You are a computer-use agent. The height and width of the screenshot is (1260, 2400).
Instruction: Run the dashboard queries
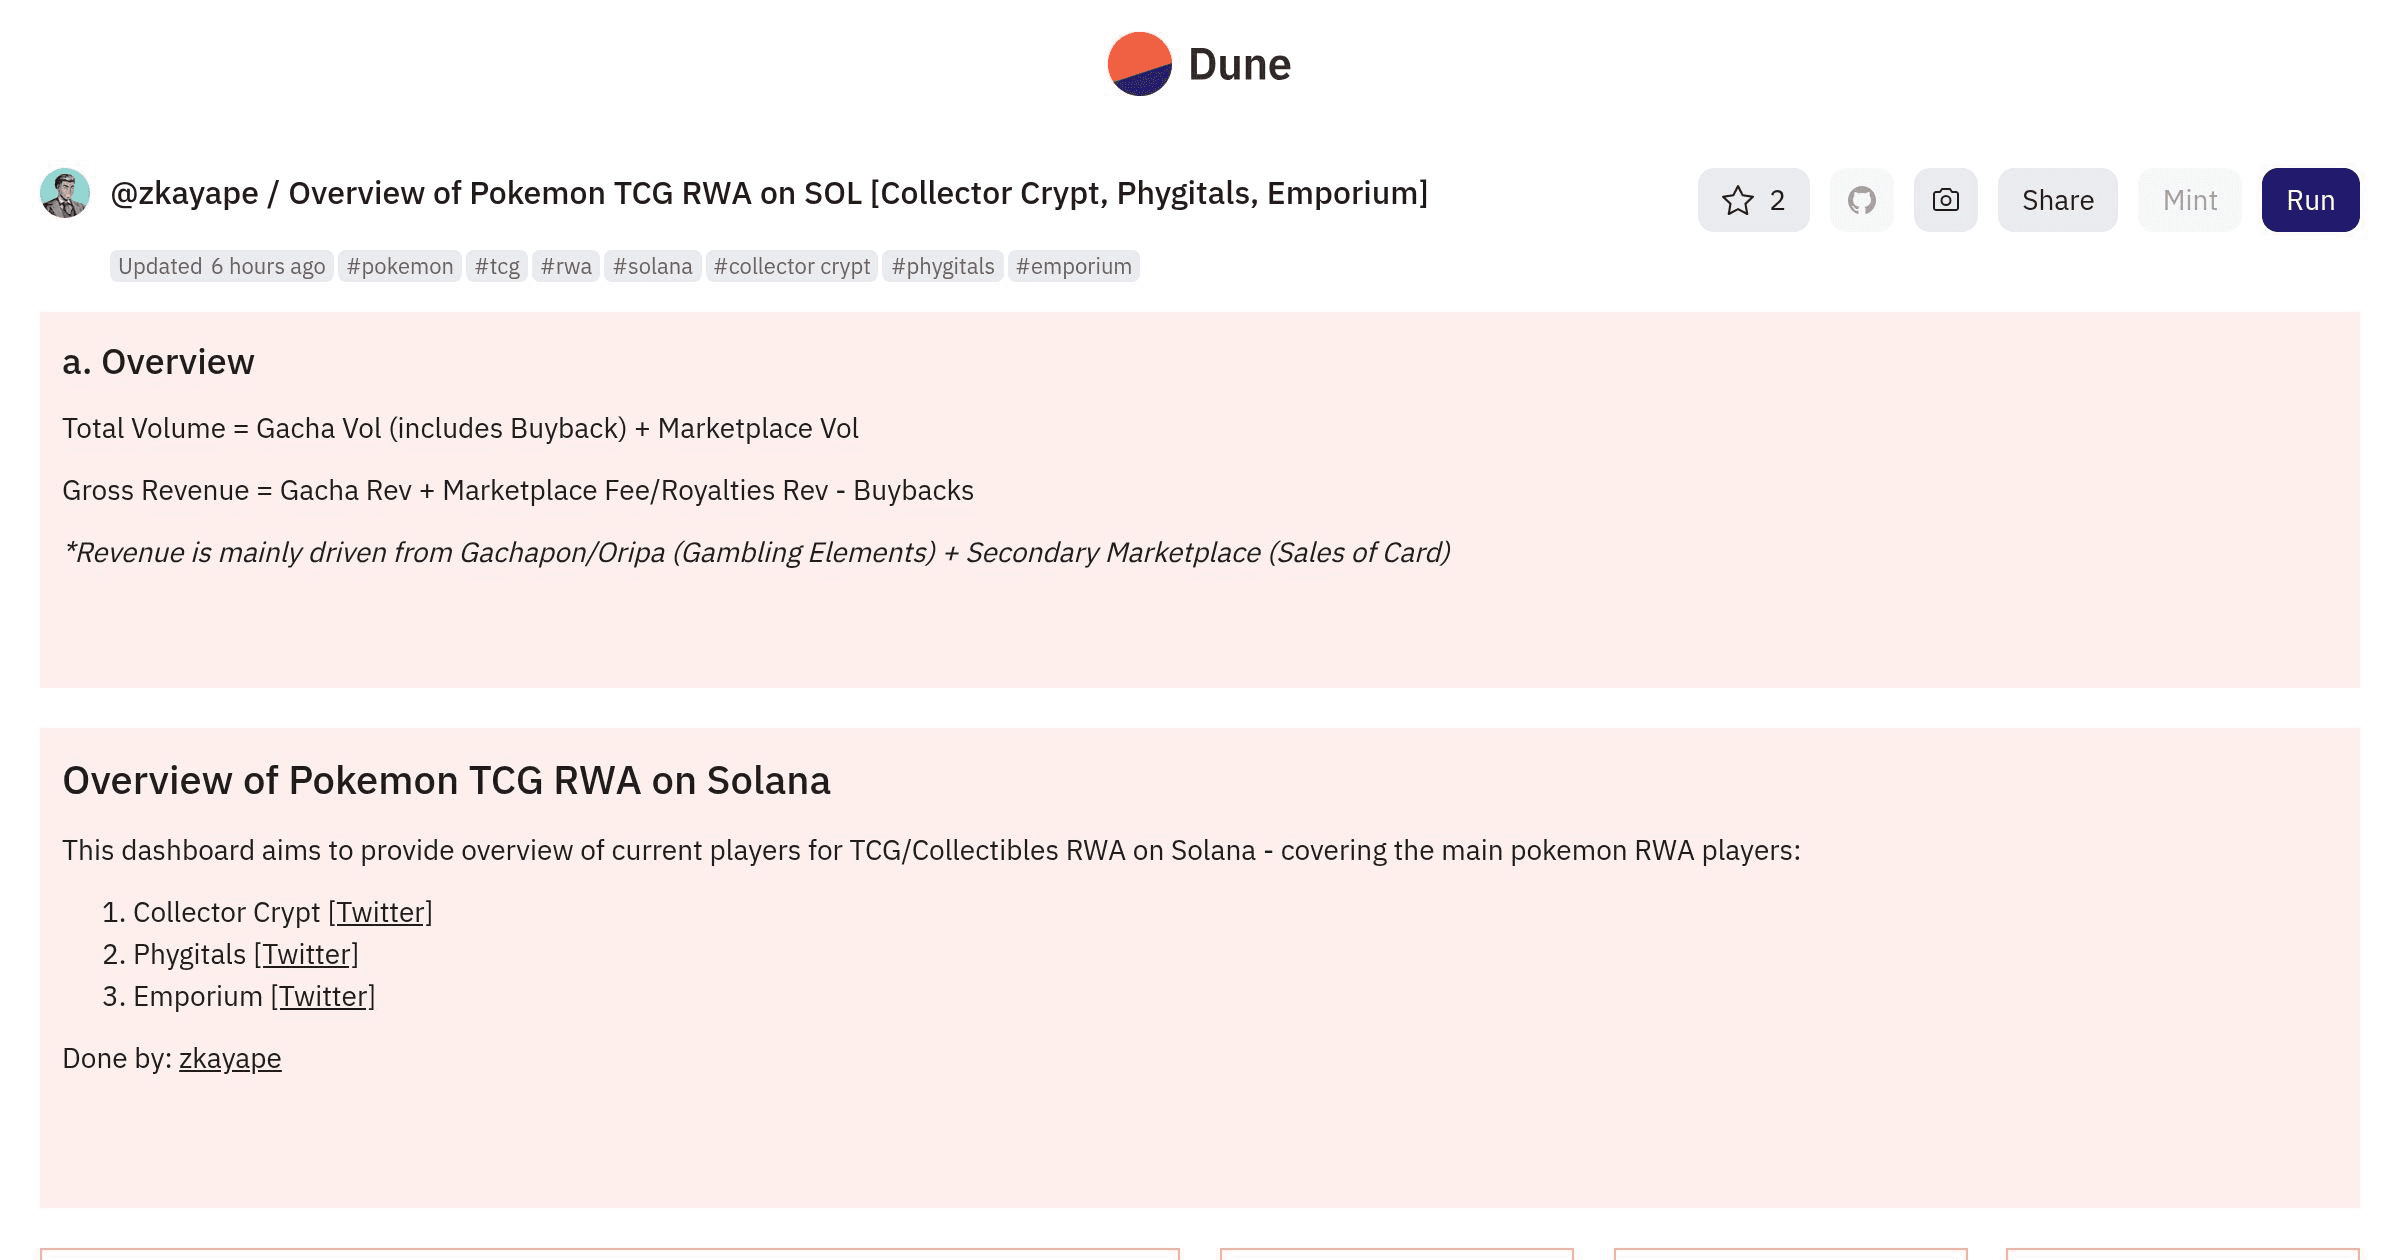[2310, 200]
